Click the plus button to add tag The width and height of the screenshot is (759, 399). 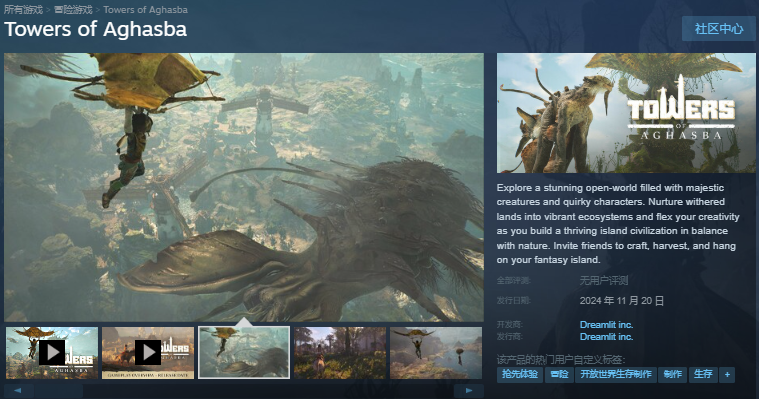click(x=727, y=375)
